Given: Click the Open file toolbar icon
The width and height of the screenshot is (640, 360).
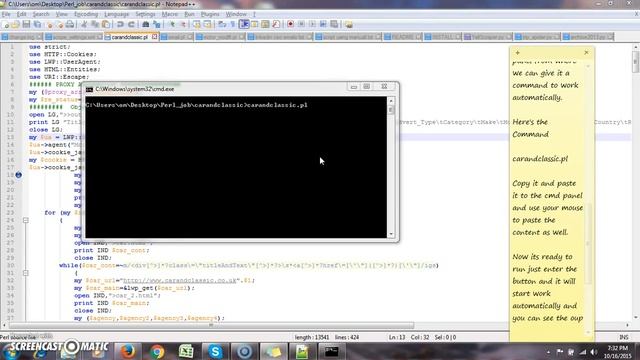Looking at the screenshot, I should [16, 24].
